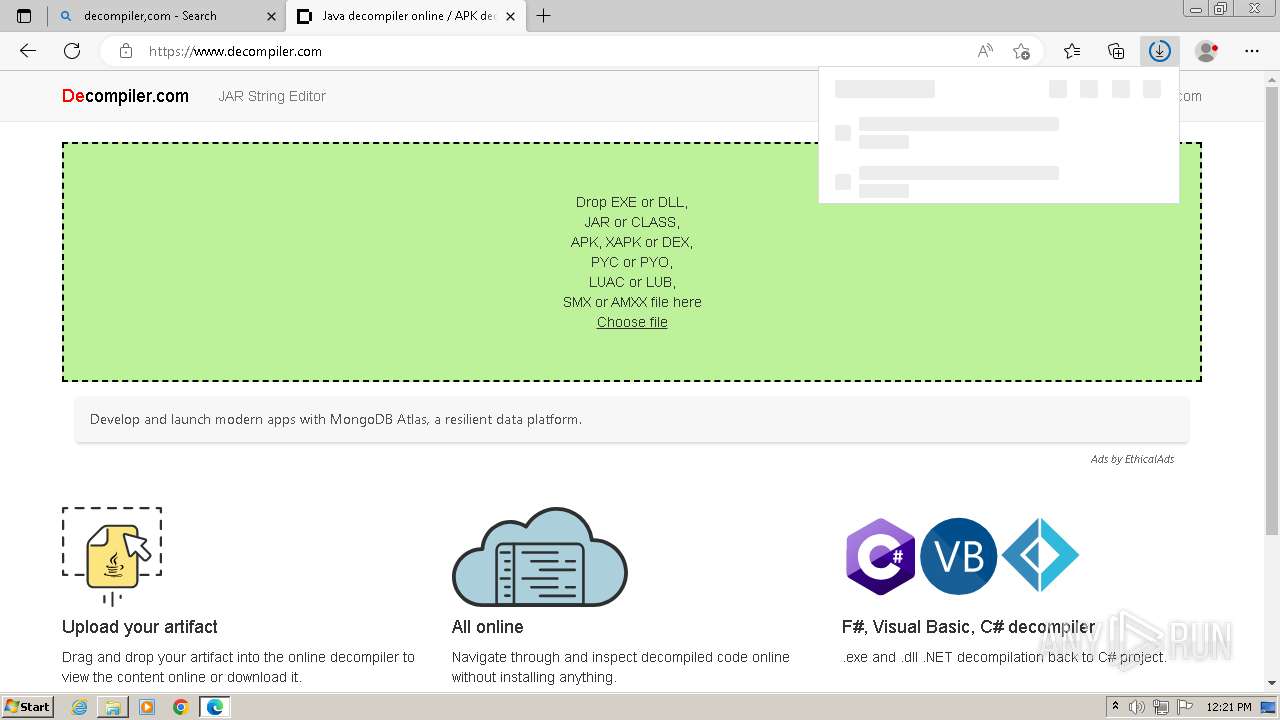Click the F# logo icon

1040,555
